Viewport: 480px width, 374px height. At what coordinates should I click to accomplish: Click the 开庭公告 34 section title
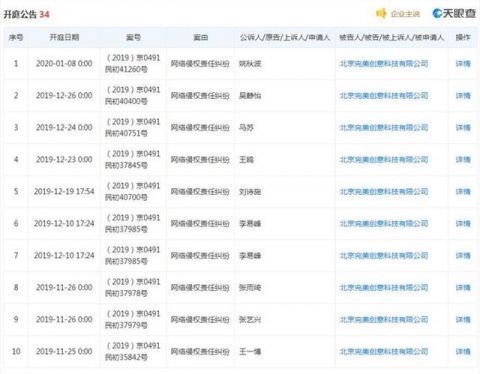click(x=26, y=14)
